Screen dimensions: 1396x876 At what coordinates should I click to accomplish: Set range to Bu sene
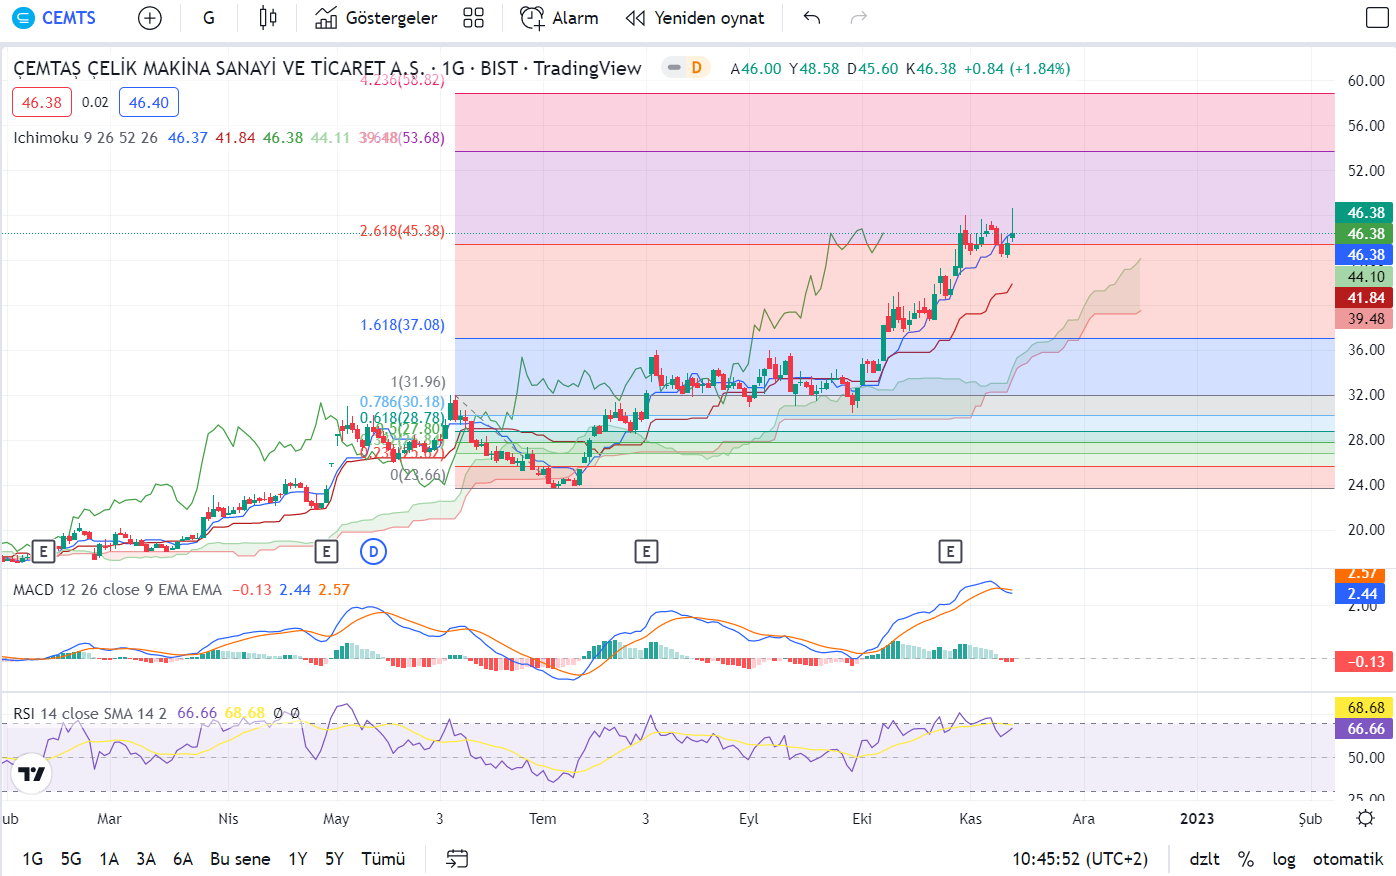pos(240,859)
